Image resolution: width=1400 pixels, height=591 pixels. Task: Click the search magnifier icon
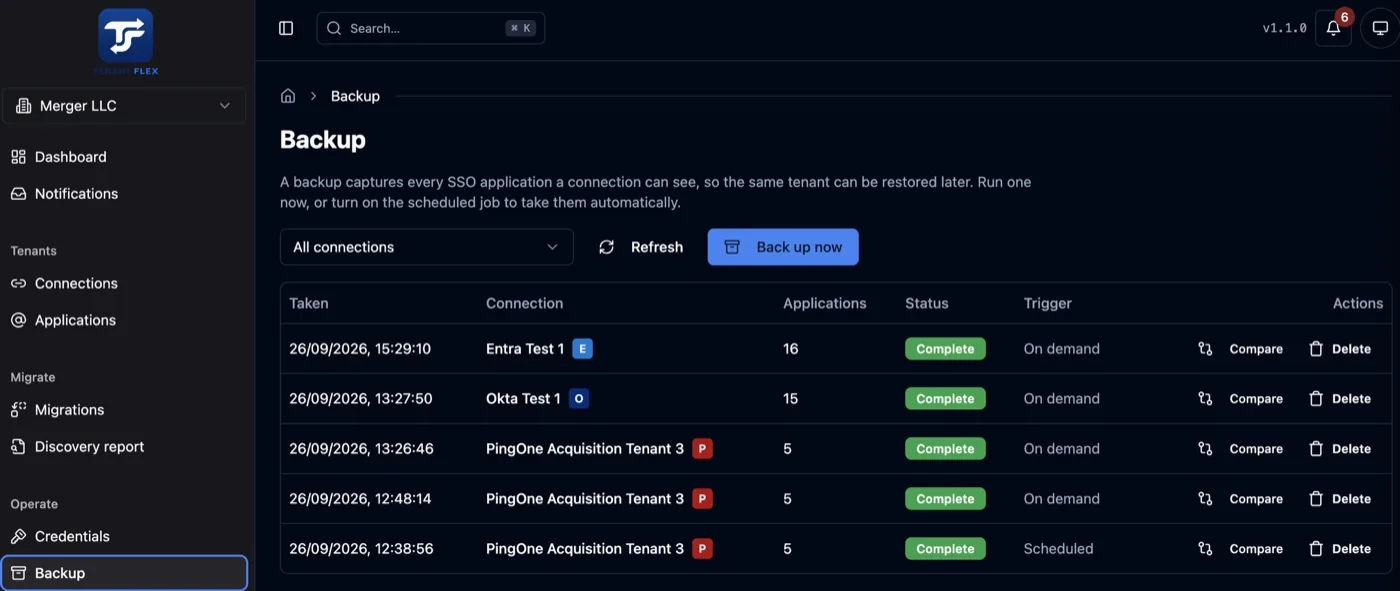click(x=334, y=28)
